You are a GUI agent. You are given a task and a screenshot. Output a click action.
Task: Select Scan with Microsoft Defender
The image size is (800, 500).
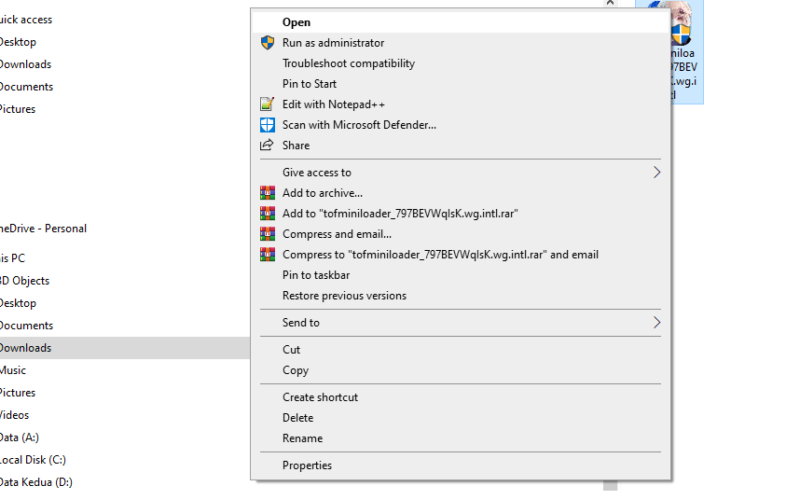click(460, 125)
